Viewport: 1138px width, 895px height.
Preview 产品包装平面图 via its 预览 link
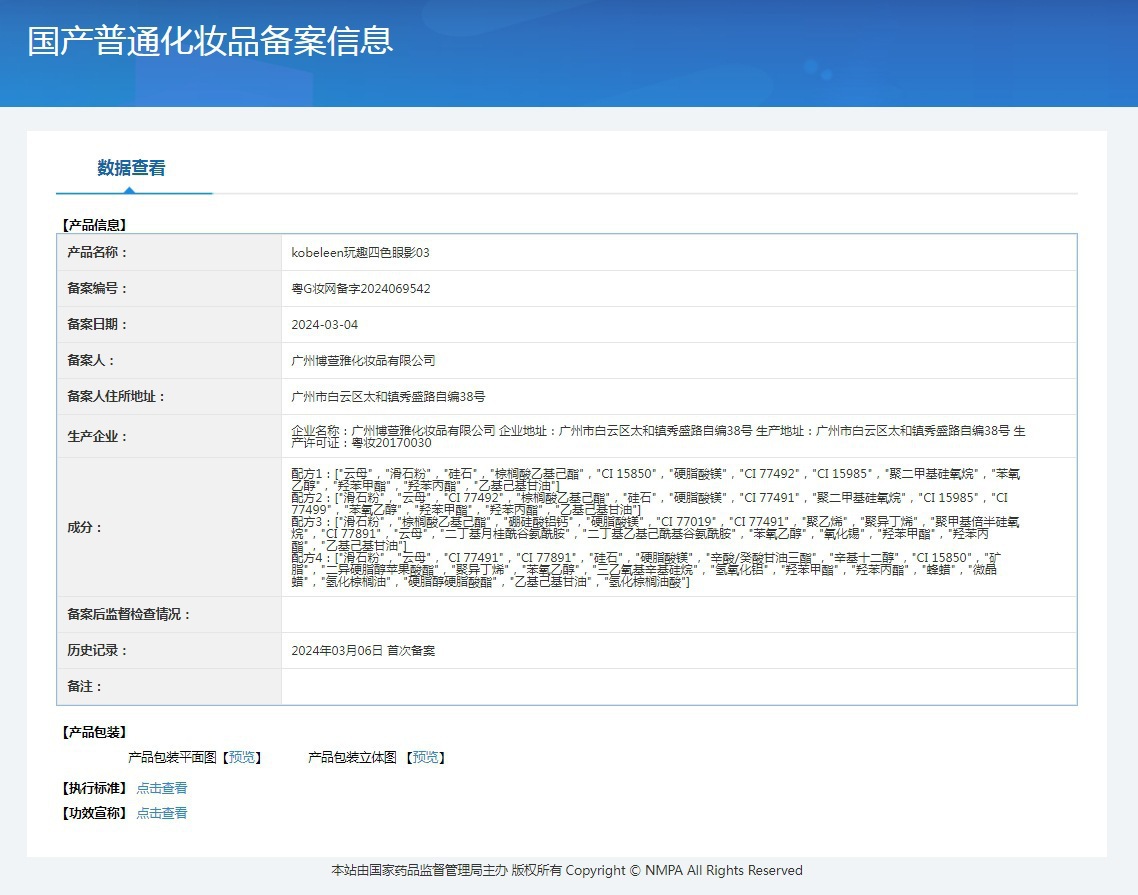pos(242,757)
